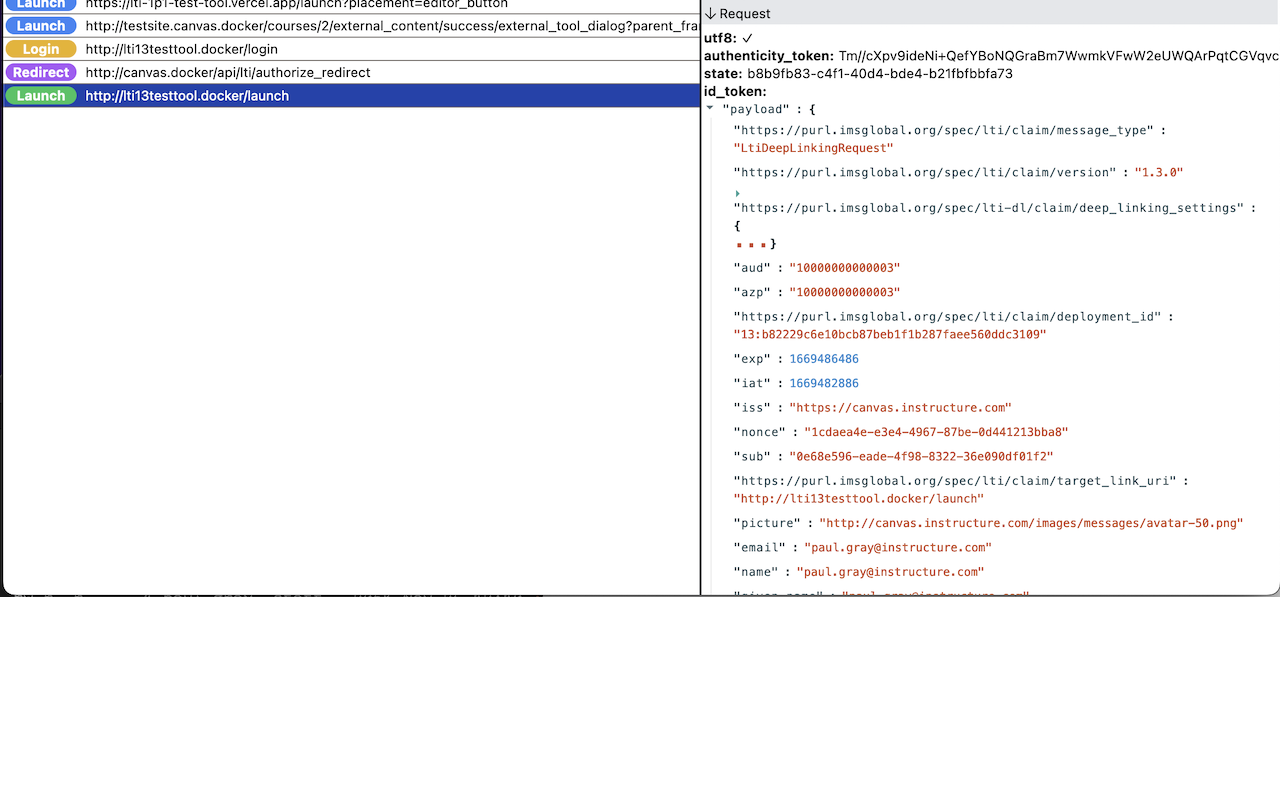Screen dimensions: 1280x800
Task: Select the lti13testtool.docker/launch request row
Action: [x=351, y=96]
